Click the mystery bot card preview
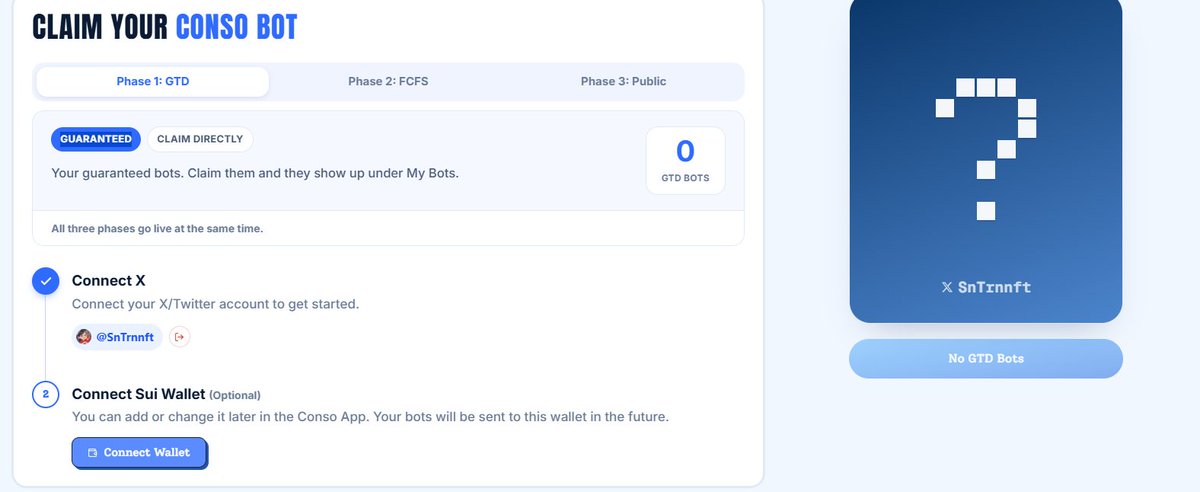 pos(986,158)
